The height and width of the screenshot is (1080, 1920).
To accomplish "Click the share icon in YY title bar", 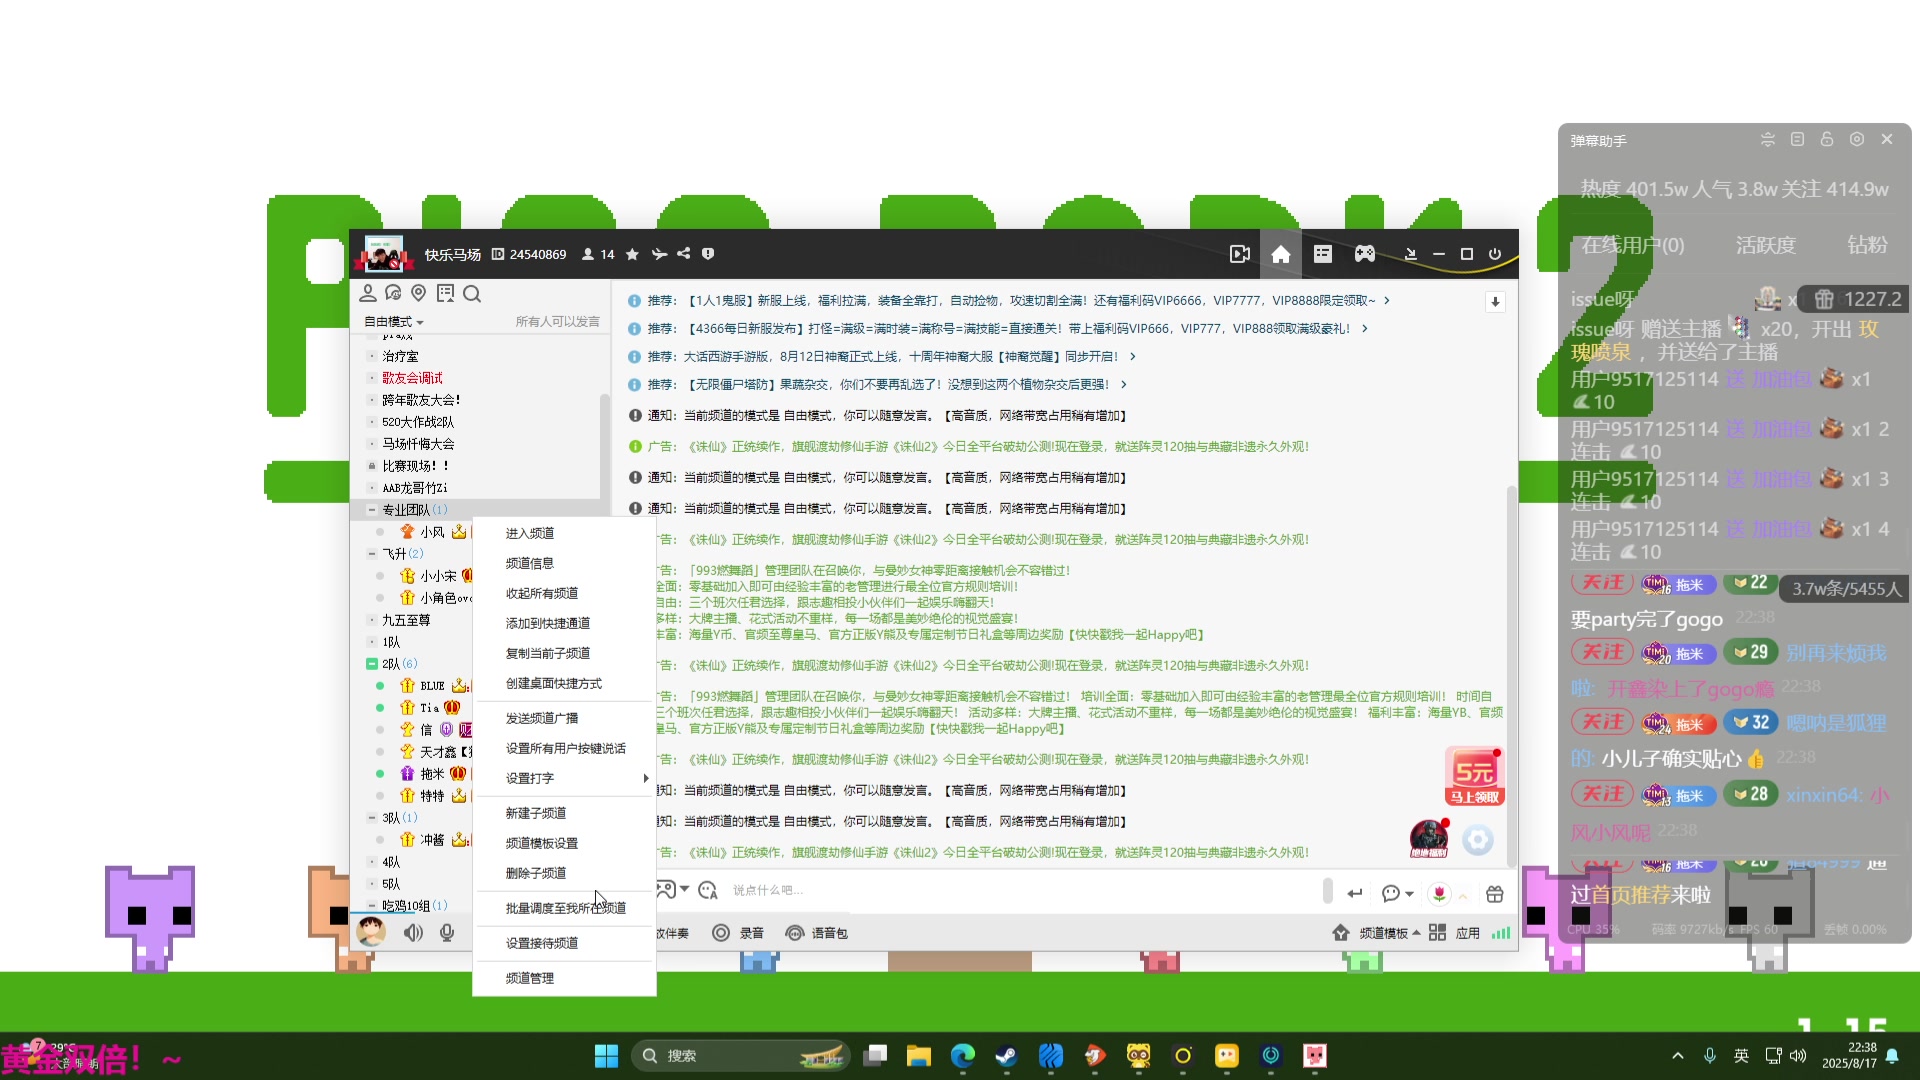I will (684, 254).
